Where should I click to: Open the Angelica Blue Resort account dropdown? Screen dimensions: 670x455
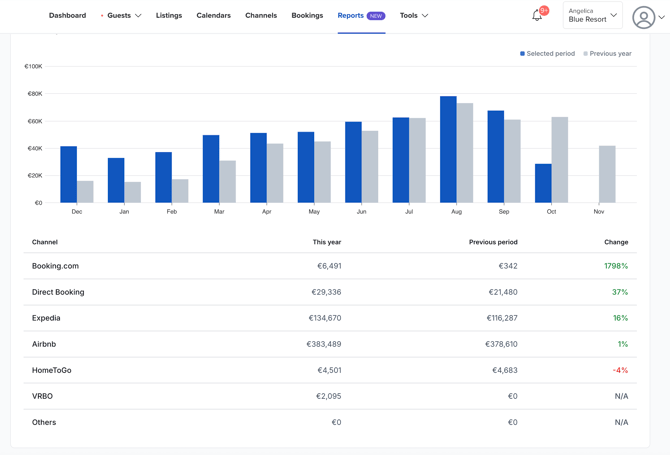(592, 15)
